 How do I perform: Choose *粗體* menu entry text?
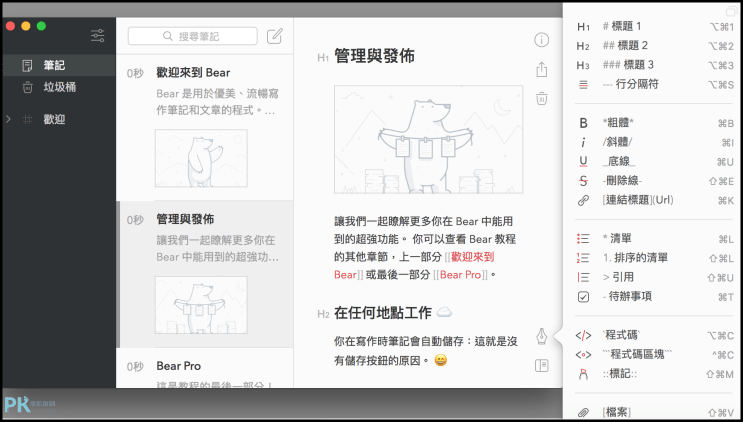(618, 123)
